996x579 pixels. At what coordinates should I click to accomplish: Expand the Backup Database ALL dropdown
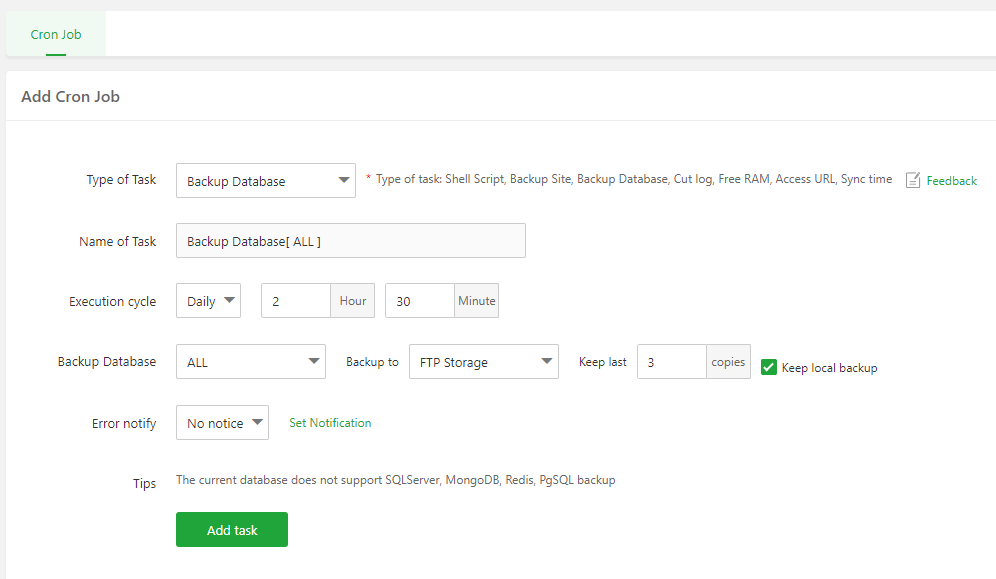251,362
